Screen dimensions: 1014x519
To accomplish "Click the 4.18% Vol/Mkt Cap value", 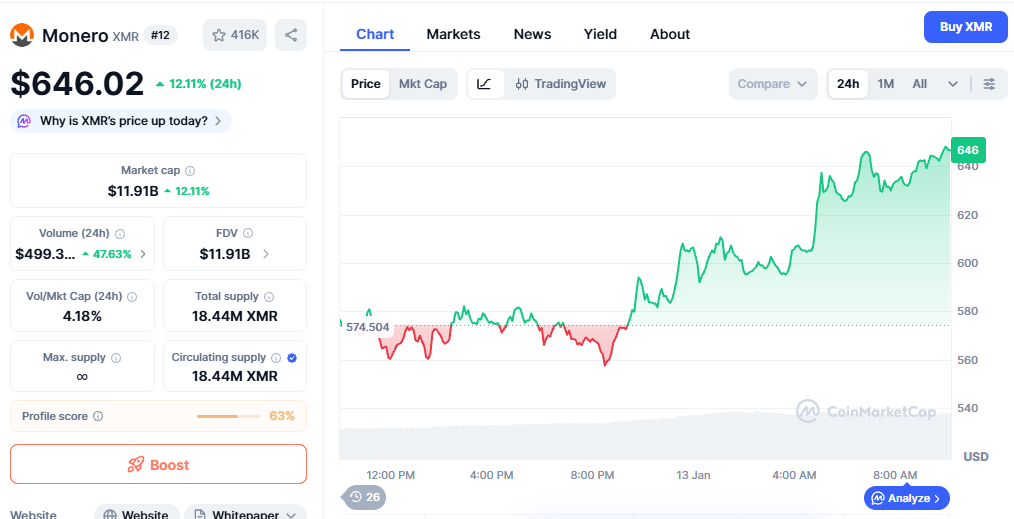I will click(x=82, y=316).
